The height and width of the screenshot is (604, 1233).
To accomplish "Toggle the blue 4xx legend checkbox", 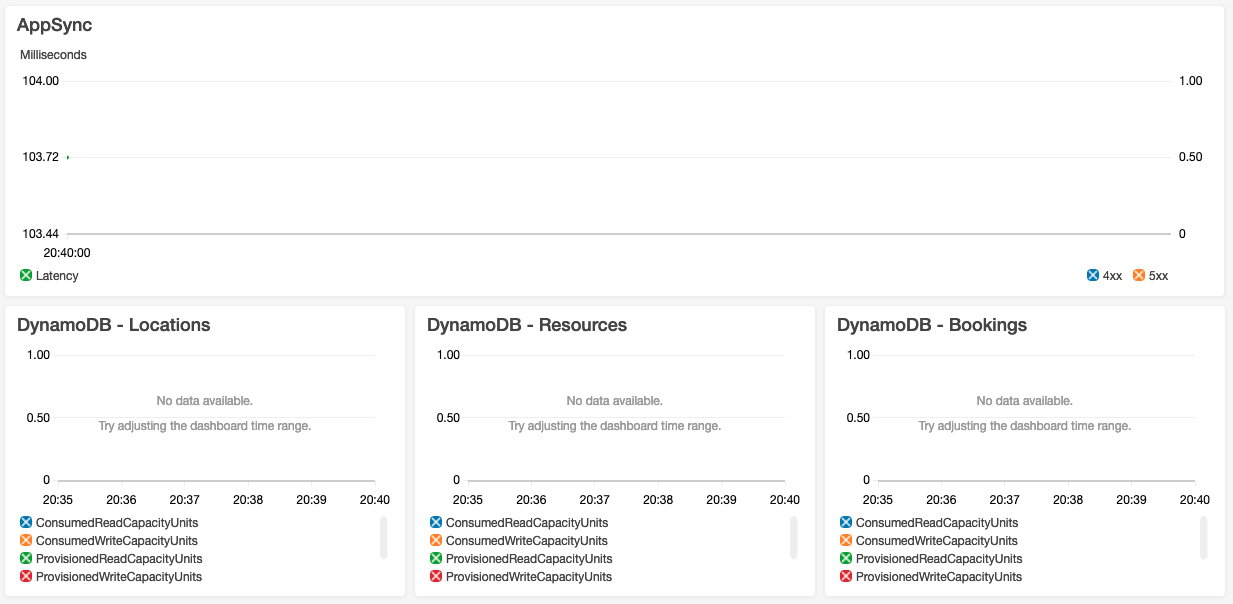I will pos(1092,275).
